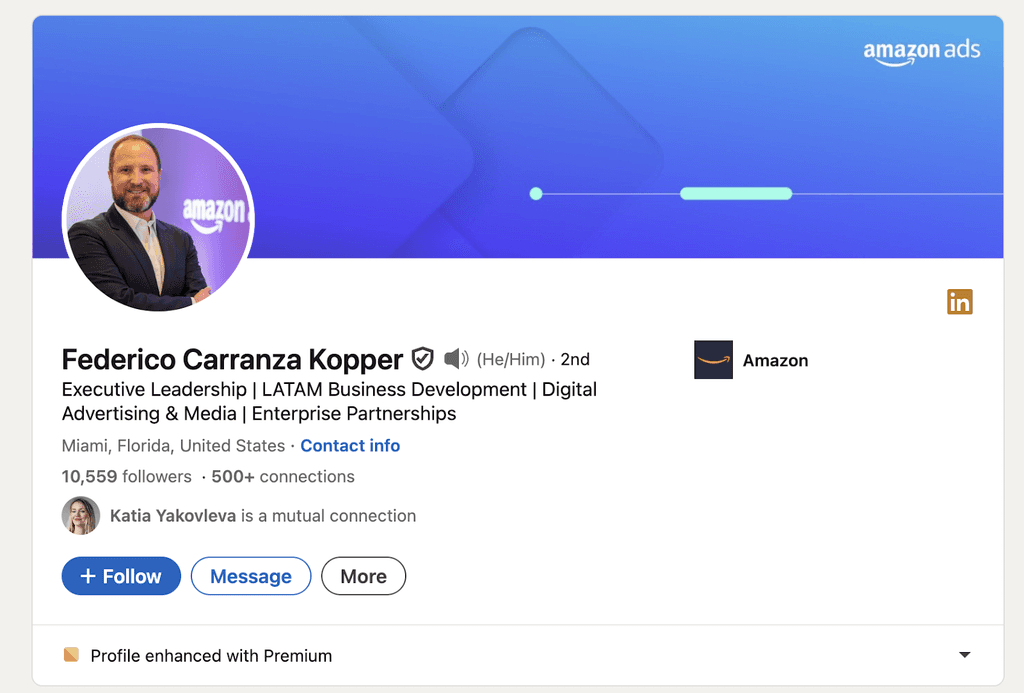Open the Amazon company page
1024x693 pixels.
pos(775,360)
